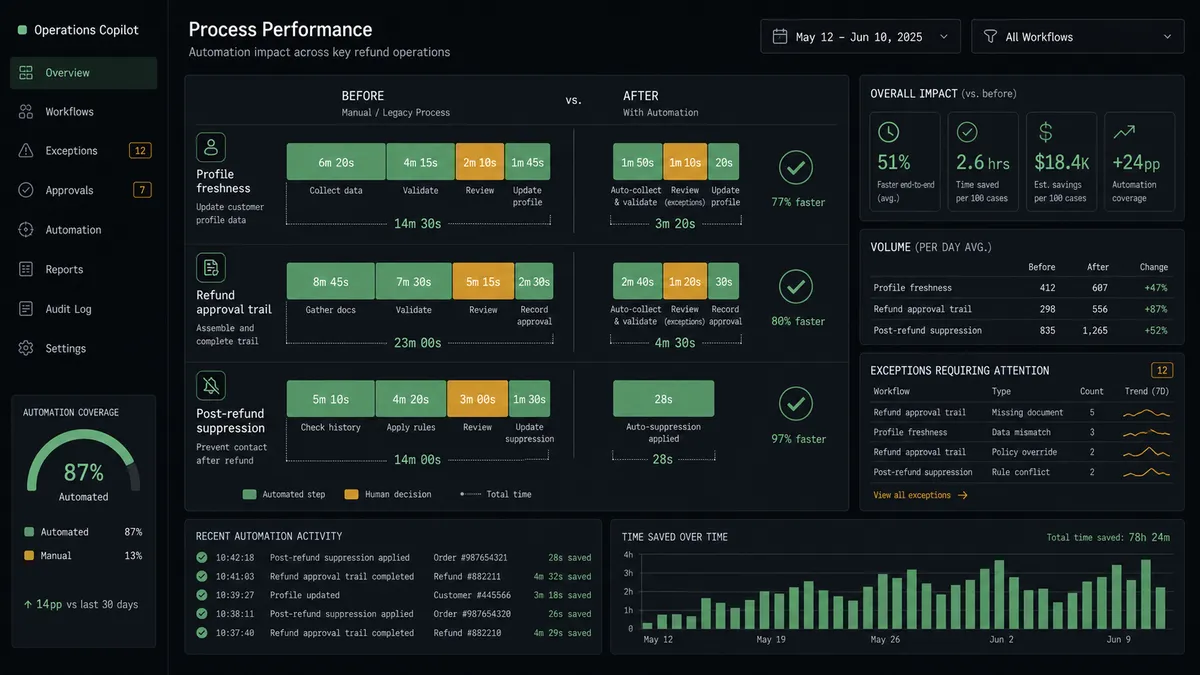Open the Exceptions menu item
This screenshot has height=675, width=1200.
click(84, 151)
